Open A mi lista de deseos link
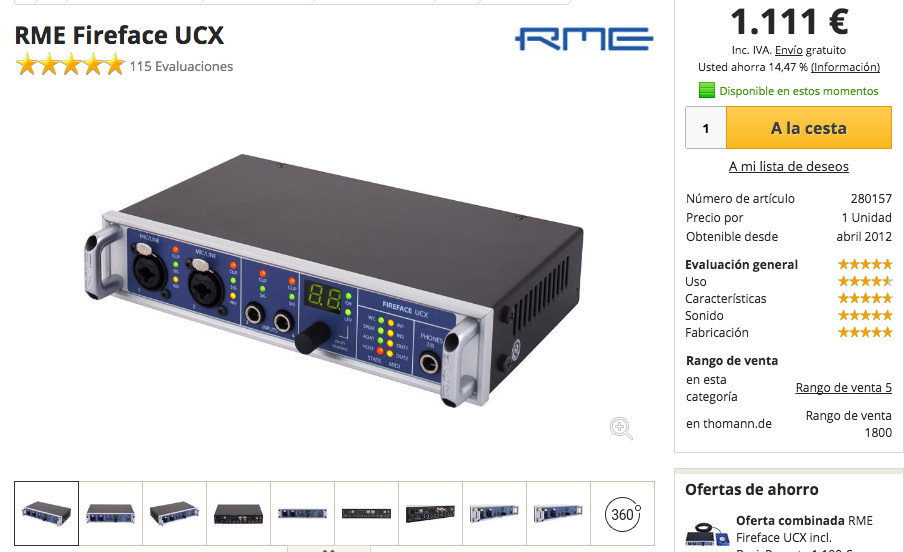The image size is (904, 552). [789, 167]
